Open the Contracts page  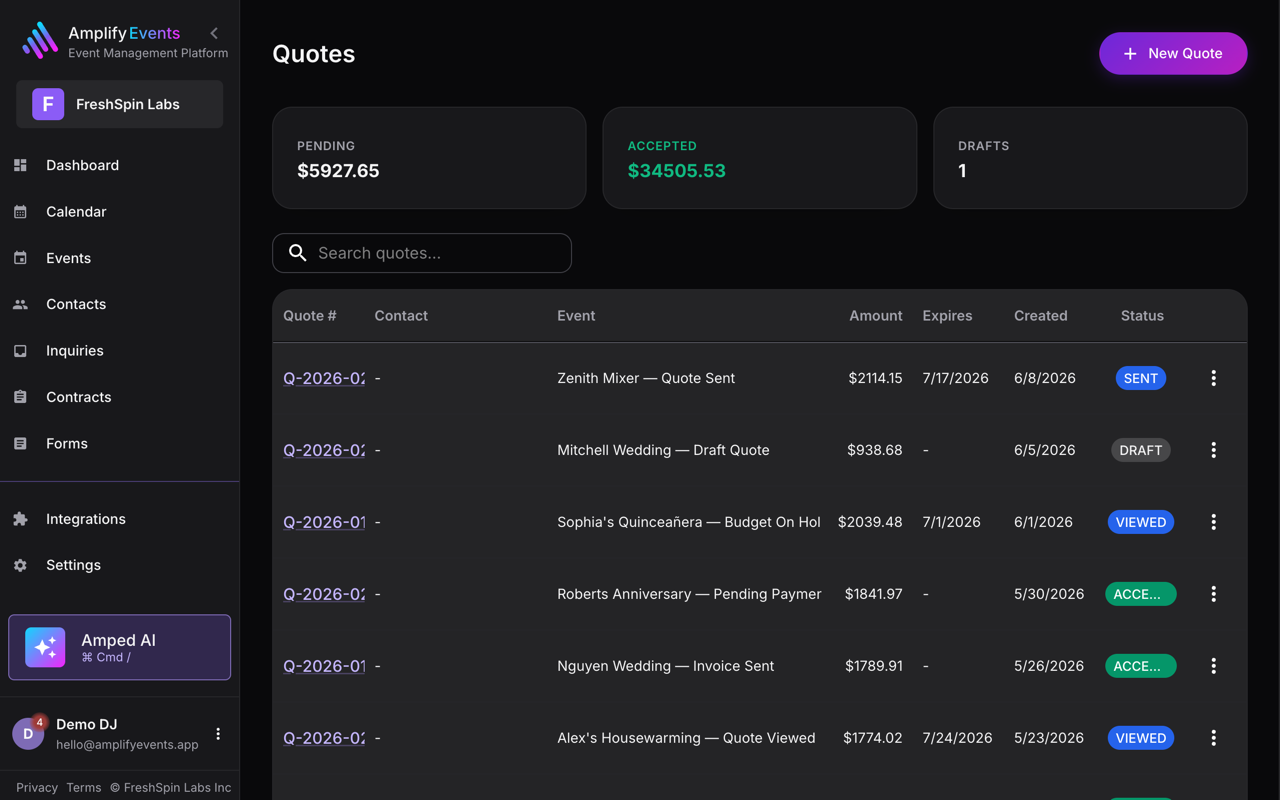119,397
